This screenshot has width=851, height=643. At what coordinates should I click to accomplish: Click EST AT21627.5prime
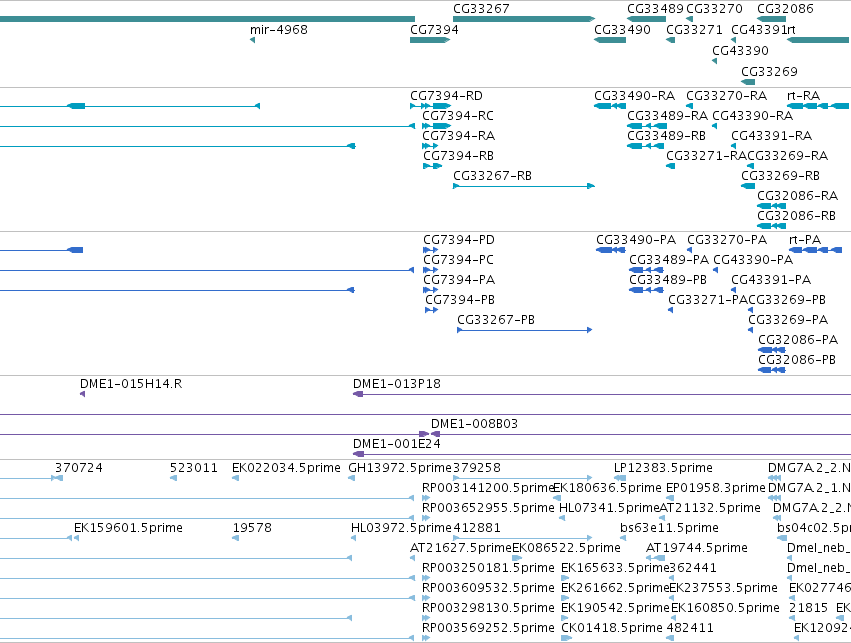[x=461, y=548]
